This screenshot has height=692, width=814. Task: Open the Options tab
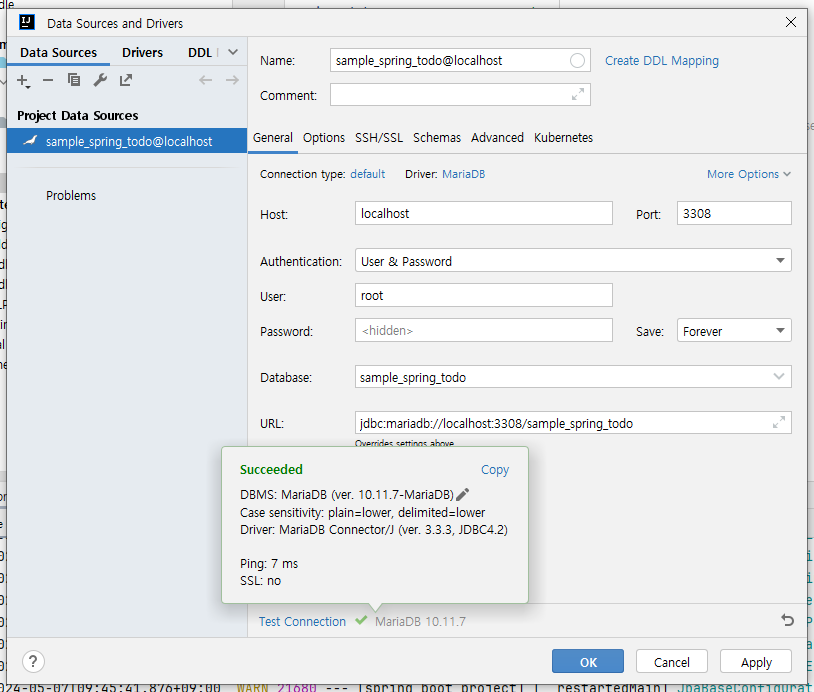coord(324,138)
